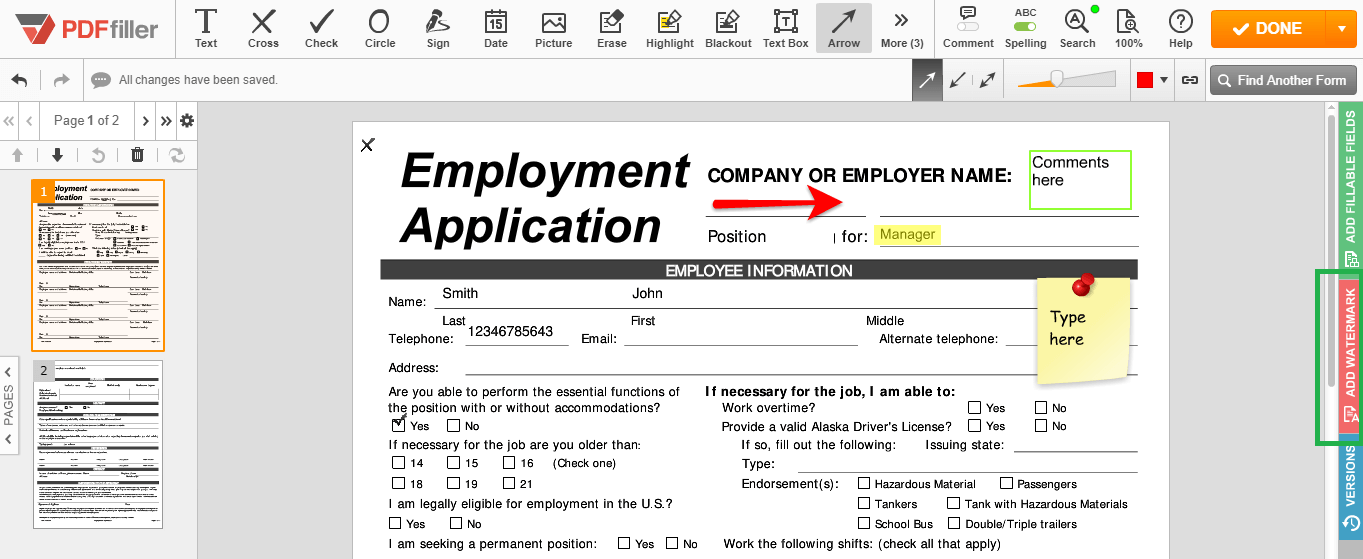
Task: Click the Manager position field
Action: (908, 234)
